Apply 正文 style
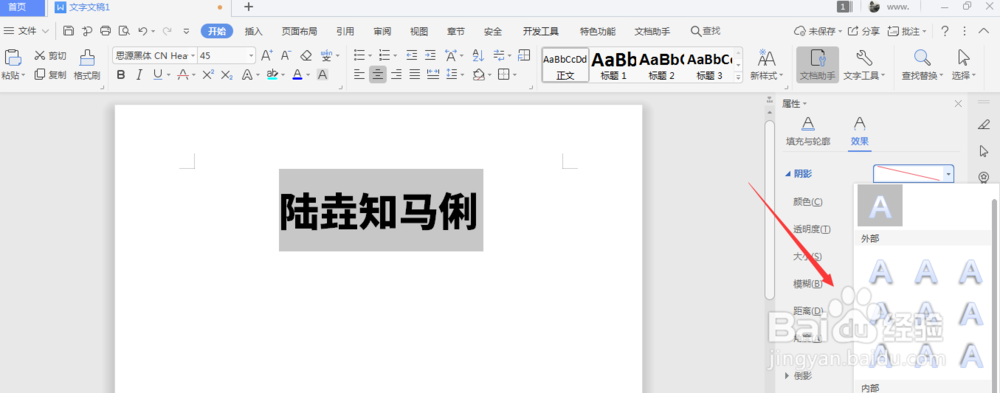This screenshot has height=393, width=1000. [566, 65]
